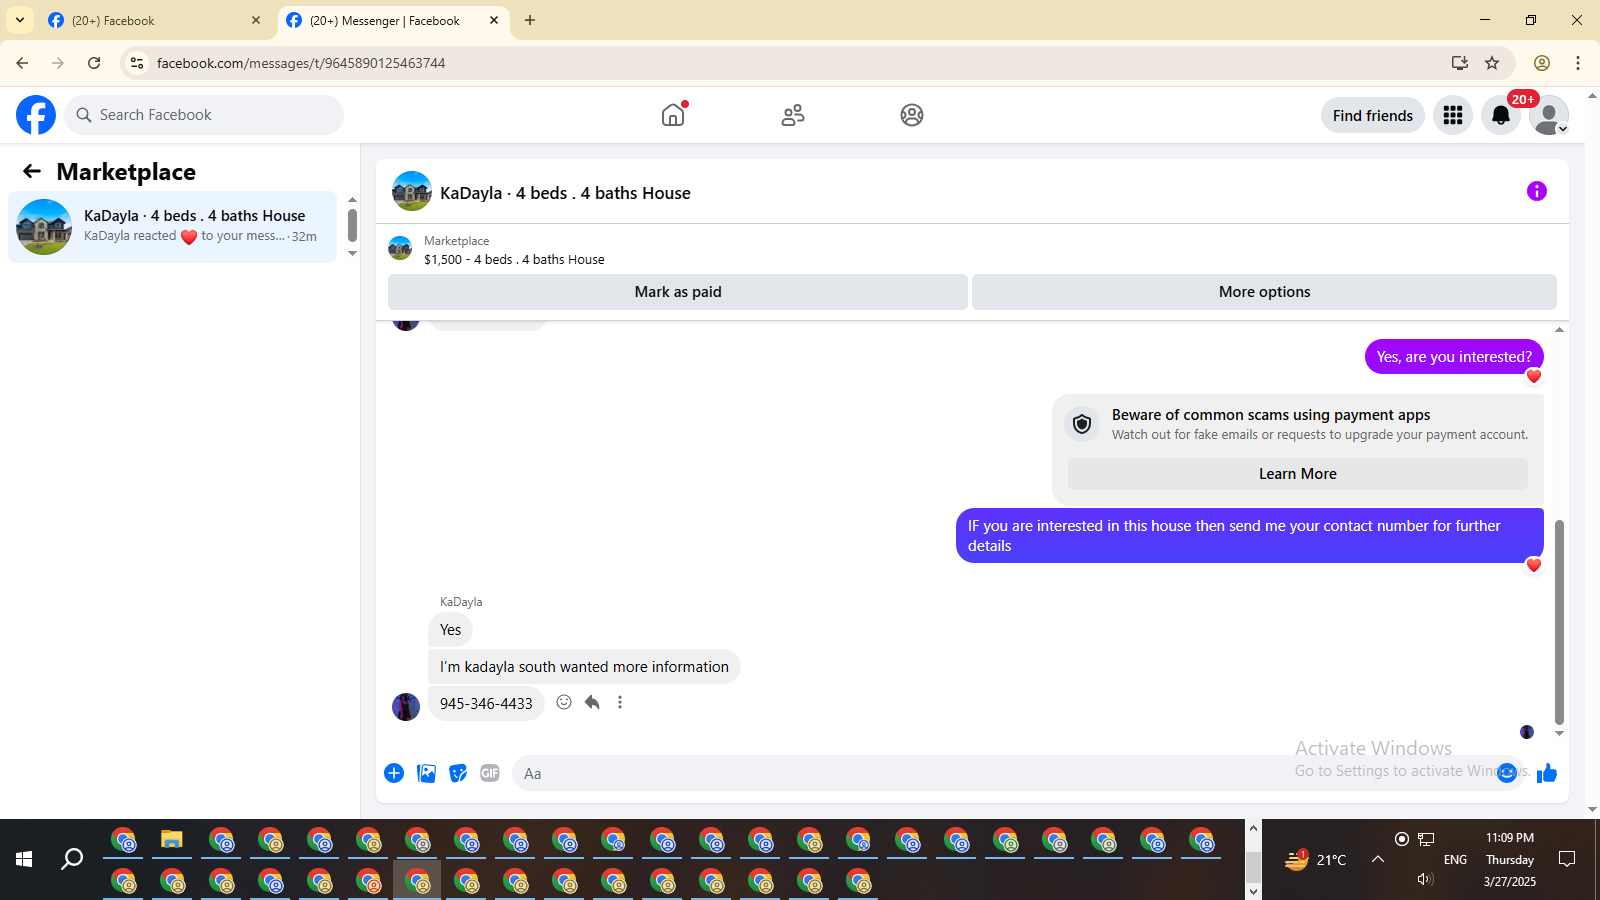Open the account menu avatar
This screenshot has width=1600, height=900.
point(1549,115)
